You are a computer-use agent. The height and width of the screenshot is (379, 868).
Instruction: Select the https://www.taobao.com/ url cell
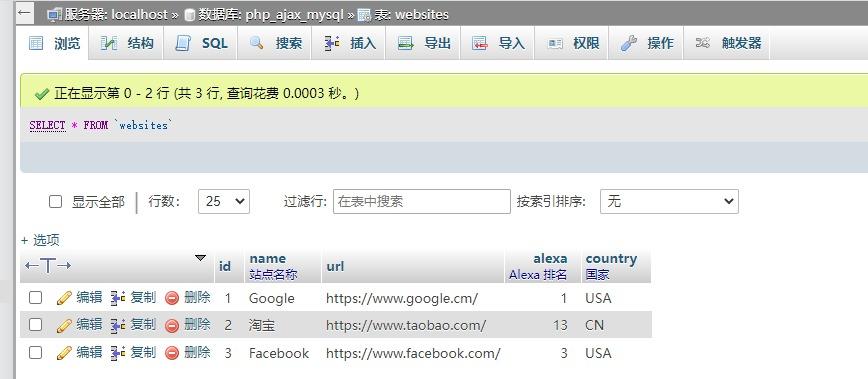coord(406,325)
